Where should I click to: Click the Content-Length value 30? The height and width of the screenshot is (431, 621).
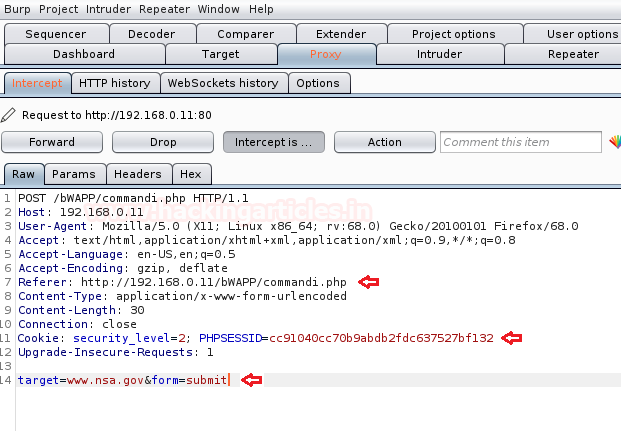[137, 310]
